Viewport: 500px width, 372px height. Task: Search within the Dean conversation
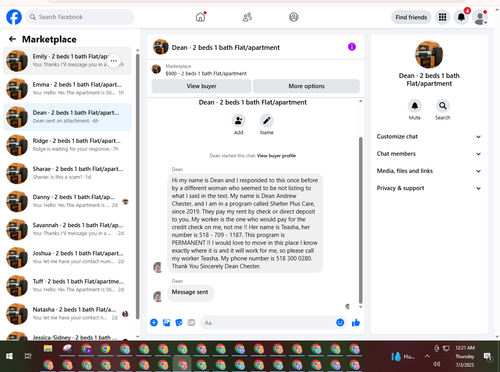pos(443,106)
